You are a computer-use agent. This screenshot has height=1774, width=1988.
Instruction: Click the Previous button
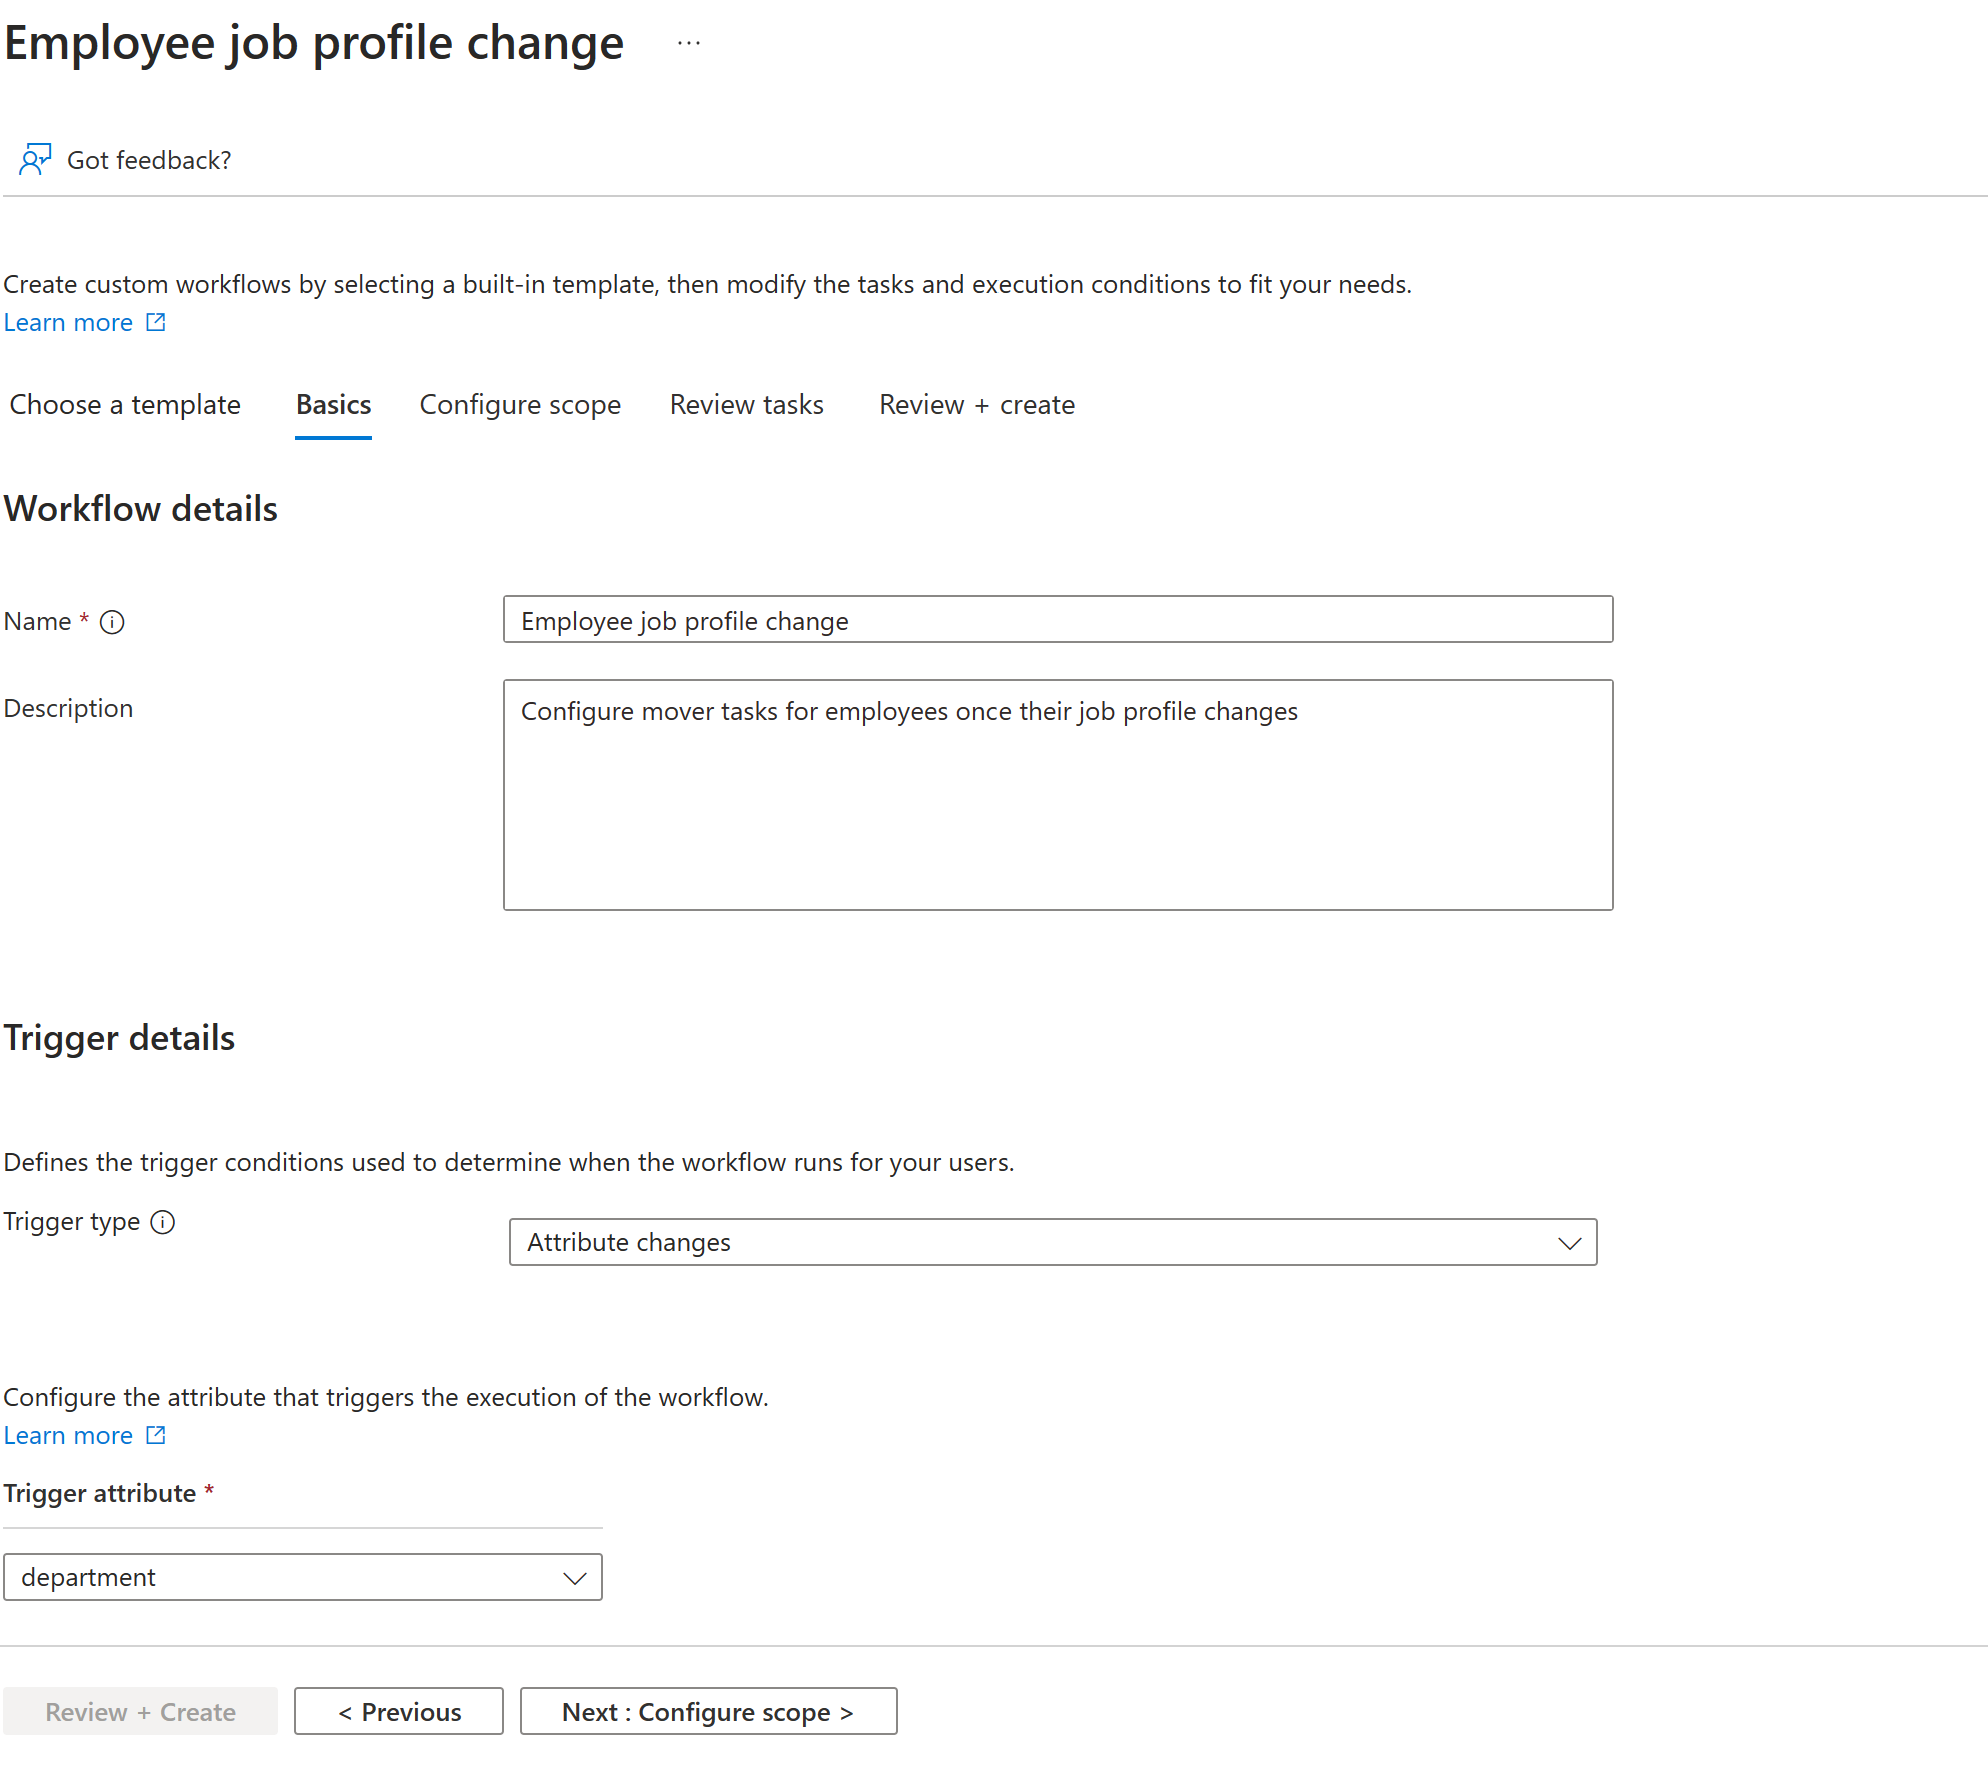[x=399, y=1711]
